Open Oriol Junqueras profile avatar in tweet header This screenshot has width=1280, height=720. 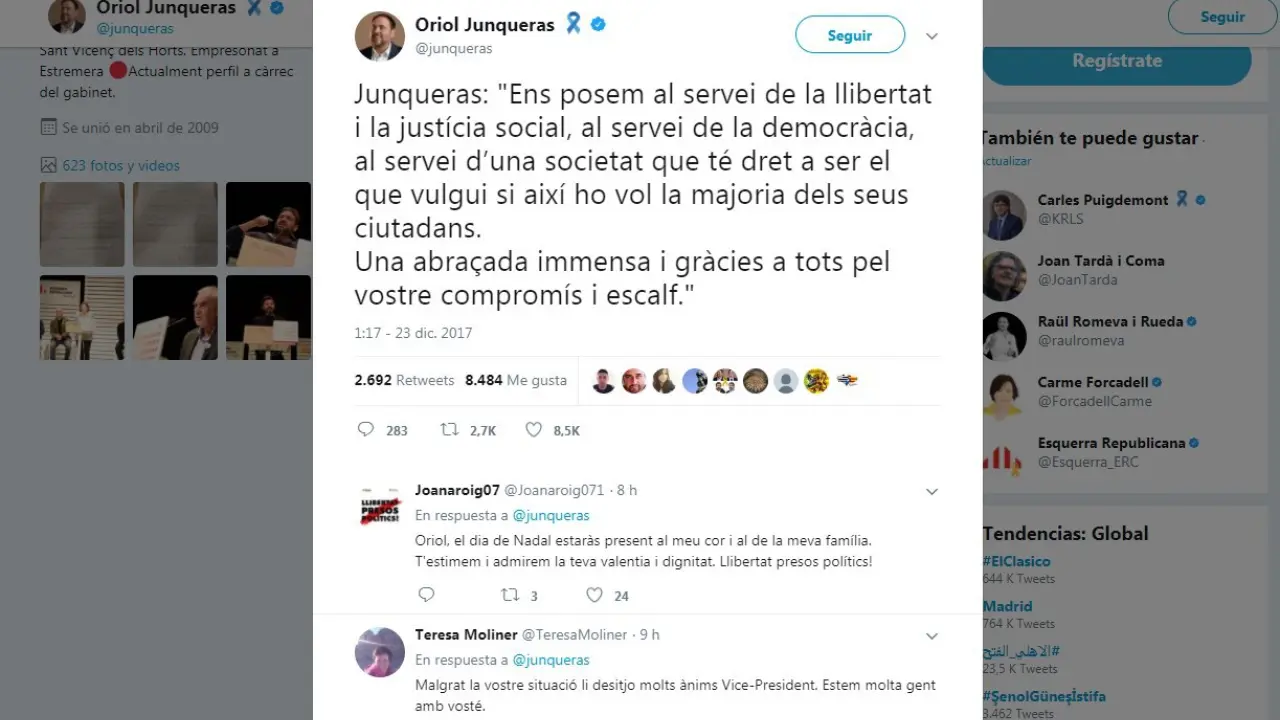point(380,36)
